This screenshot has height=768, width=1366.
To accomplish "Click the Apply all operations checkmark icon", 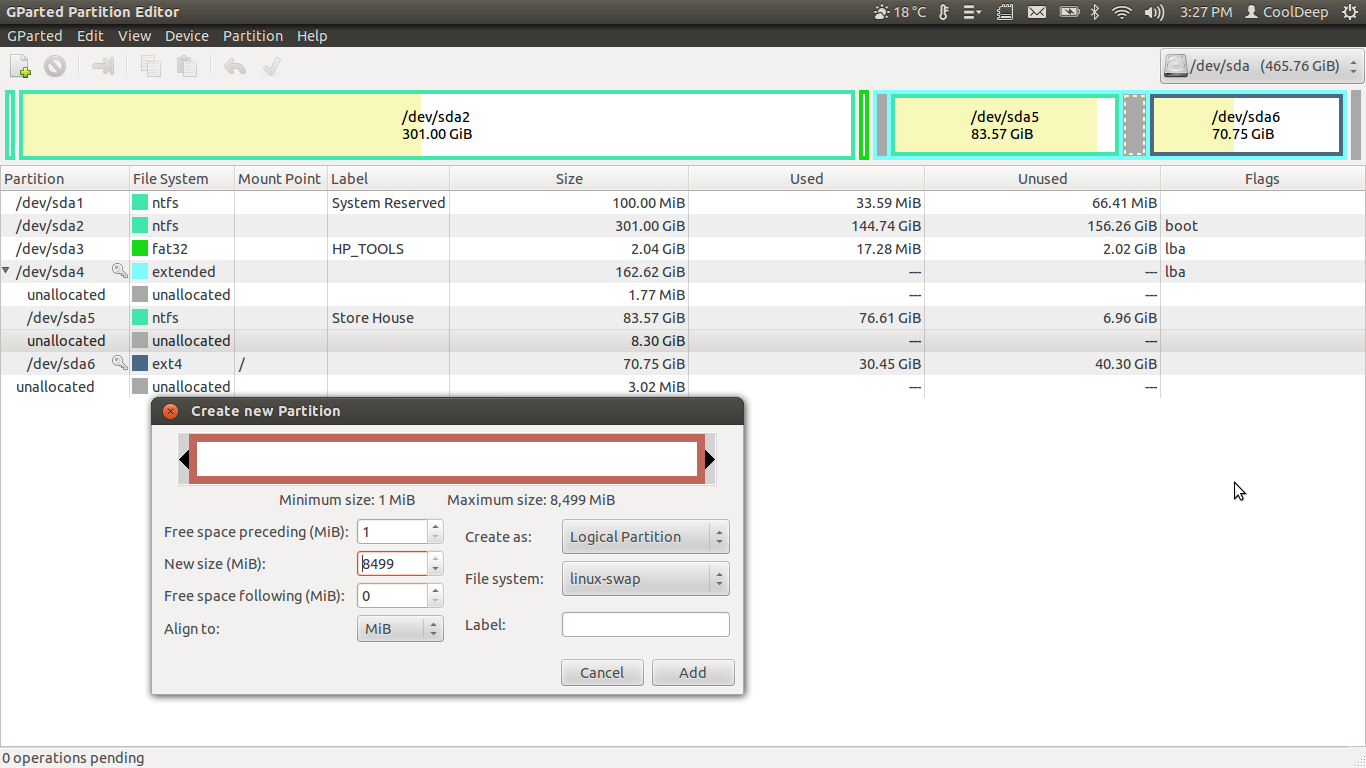I will click(270, 67).
